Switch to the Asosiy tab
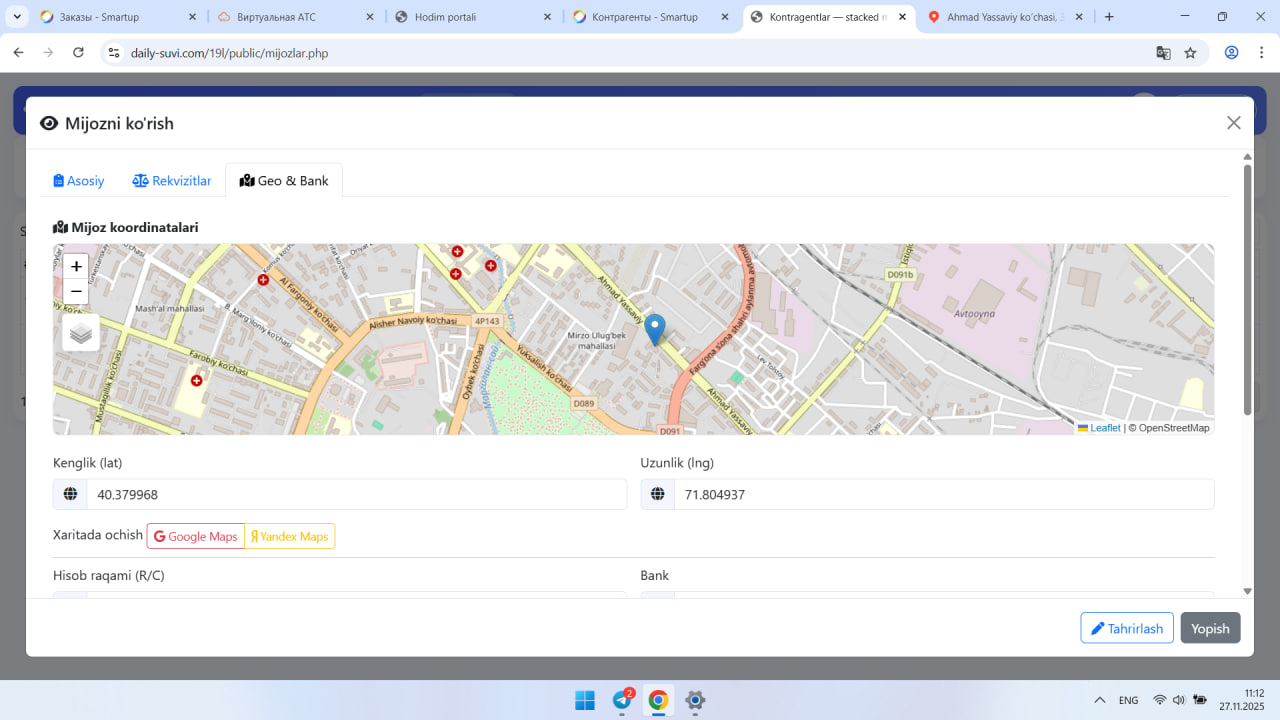Screen dimensions: 1280x720 click(79, 181)
